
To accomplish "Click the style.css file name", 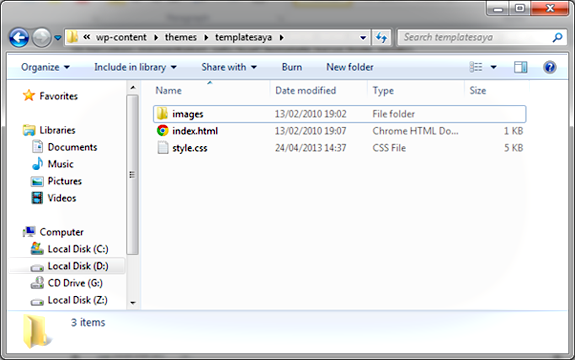I will click(x=190, y=148).
